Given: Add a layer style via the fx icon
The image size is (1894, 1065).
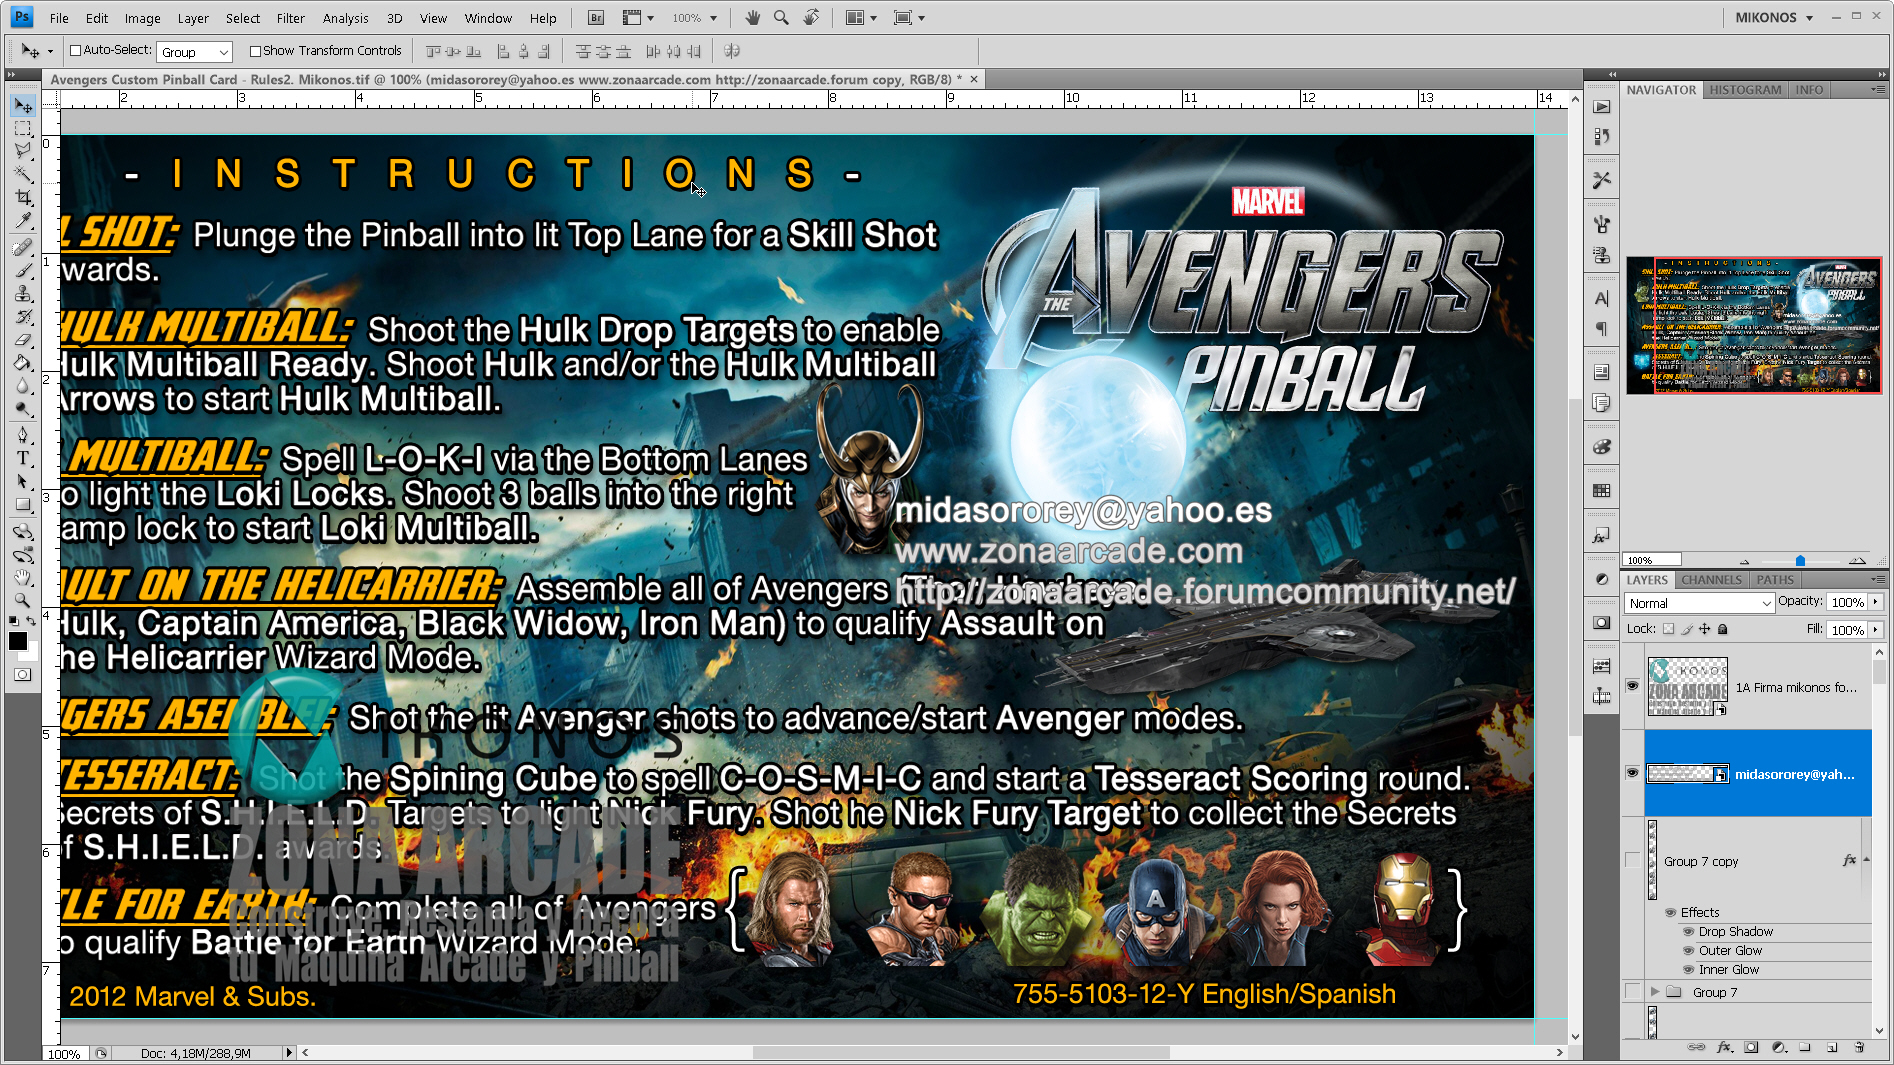Looking at the screenshot, I should (x=1724, y=1047).
